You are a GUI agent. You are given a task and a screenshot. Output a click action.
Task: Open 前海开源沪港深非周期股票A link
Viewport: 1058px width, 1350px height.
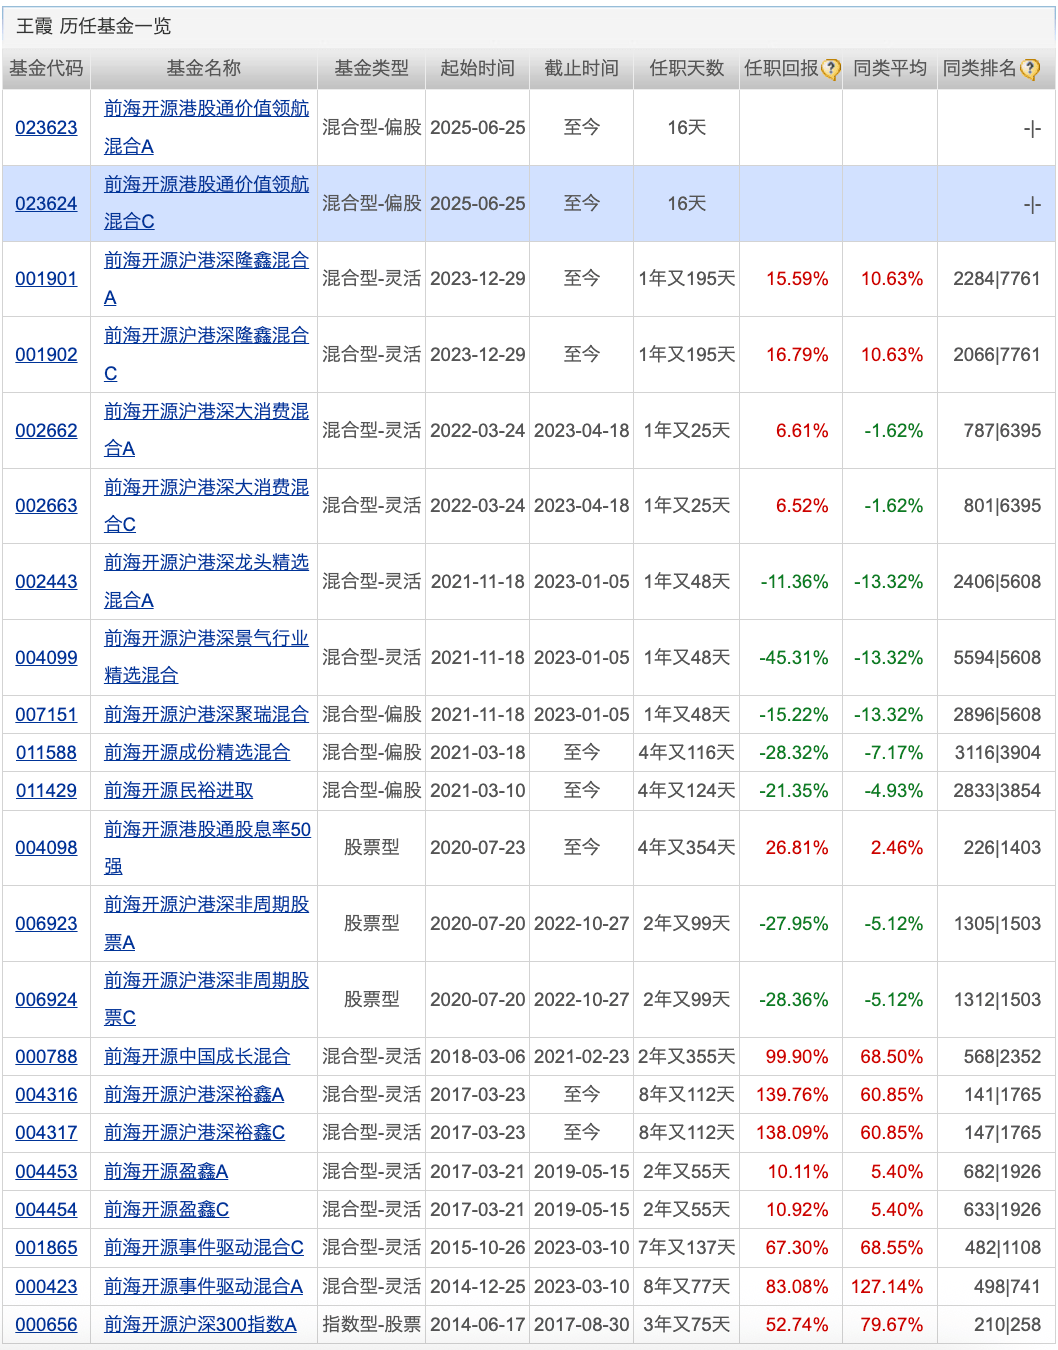(206, 923)
